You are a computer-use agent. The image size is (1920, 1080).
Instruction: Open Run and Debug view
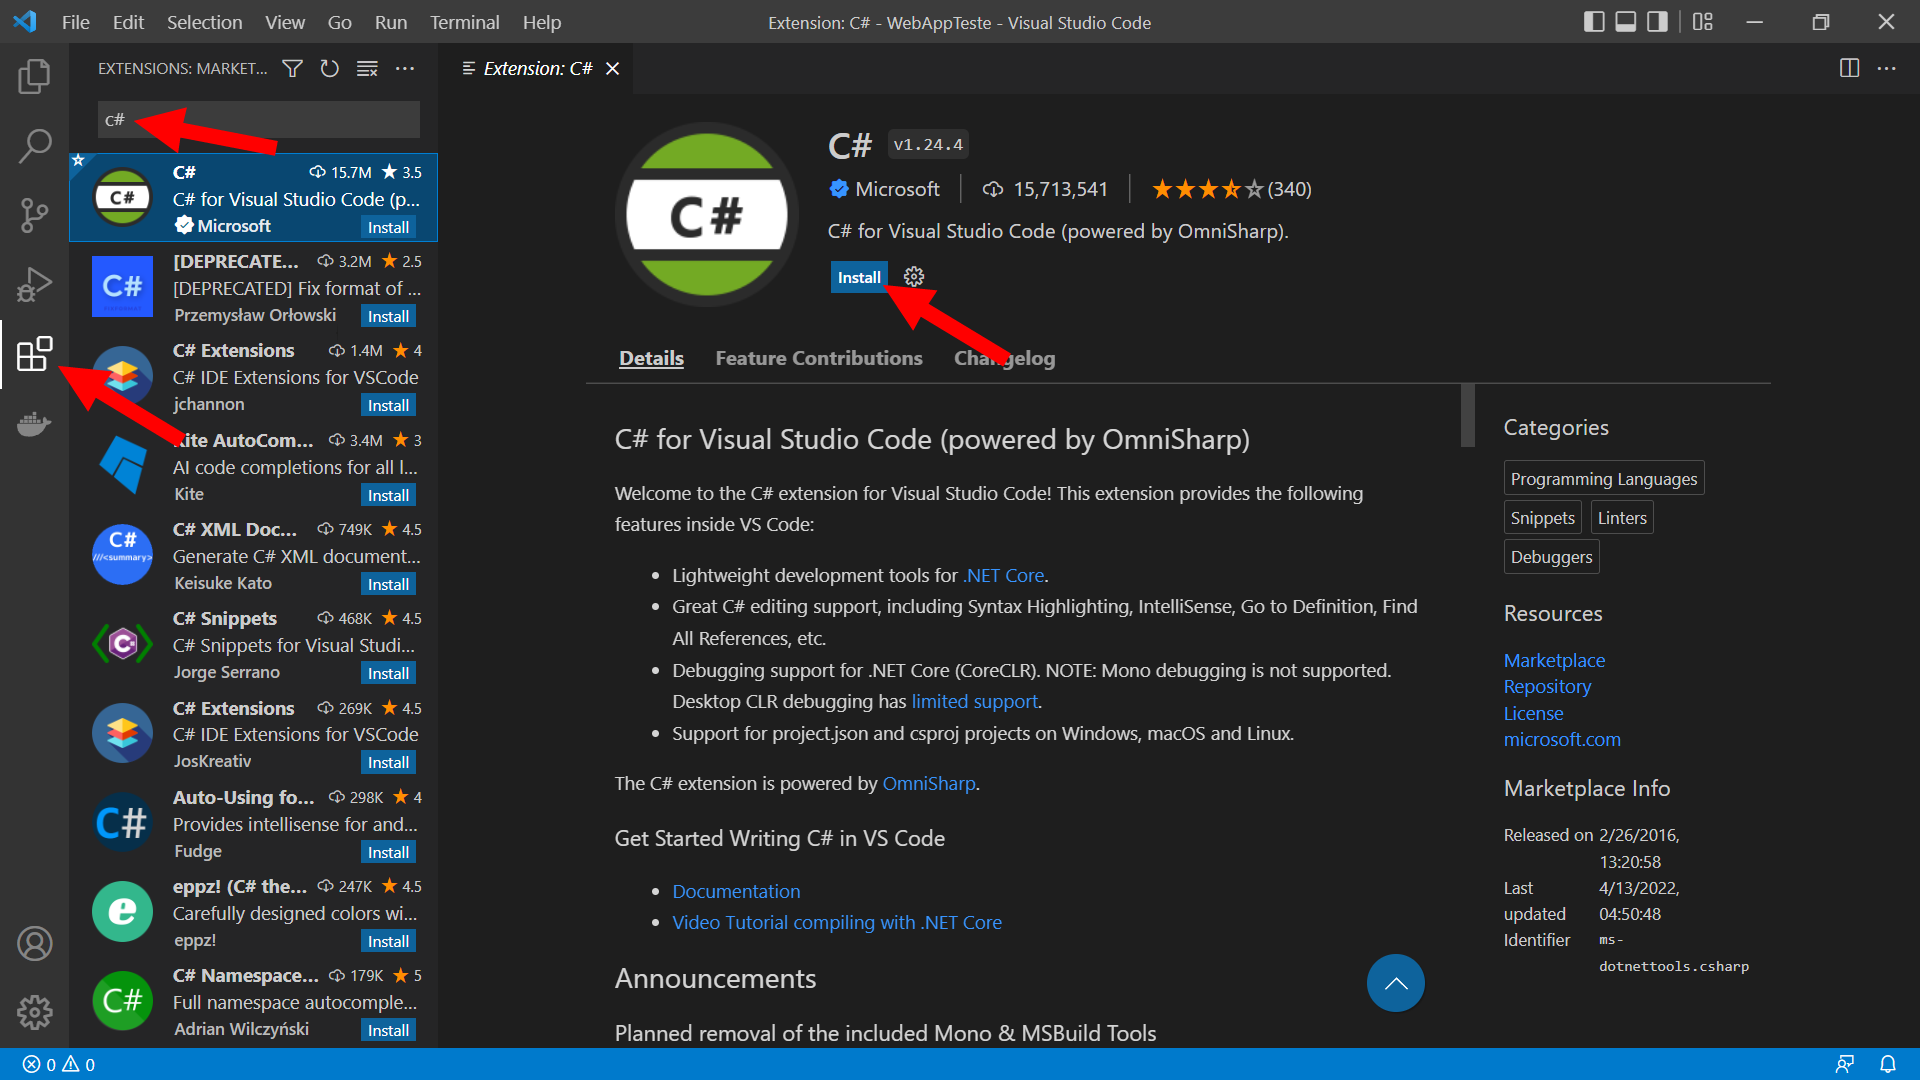[x=34, y=285]
